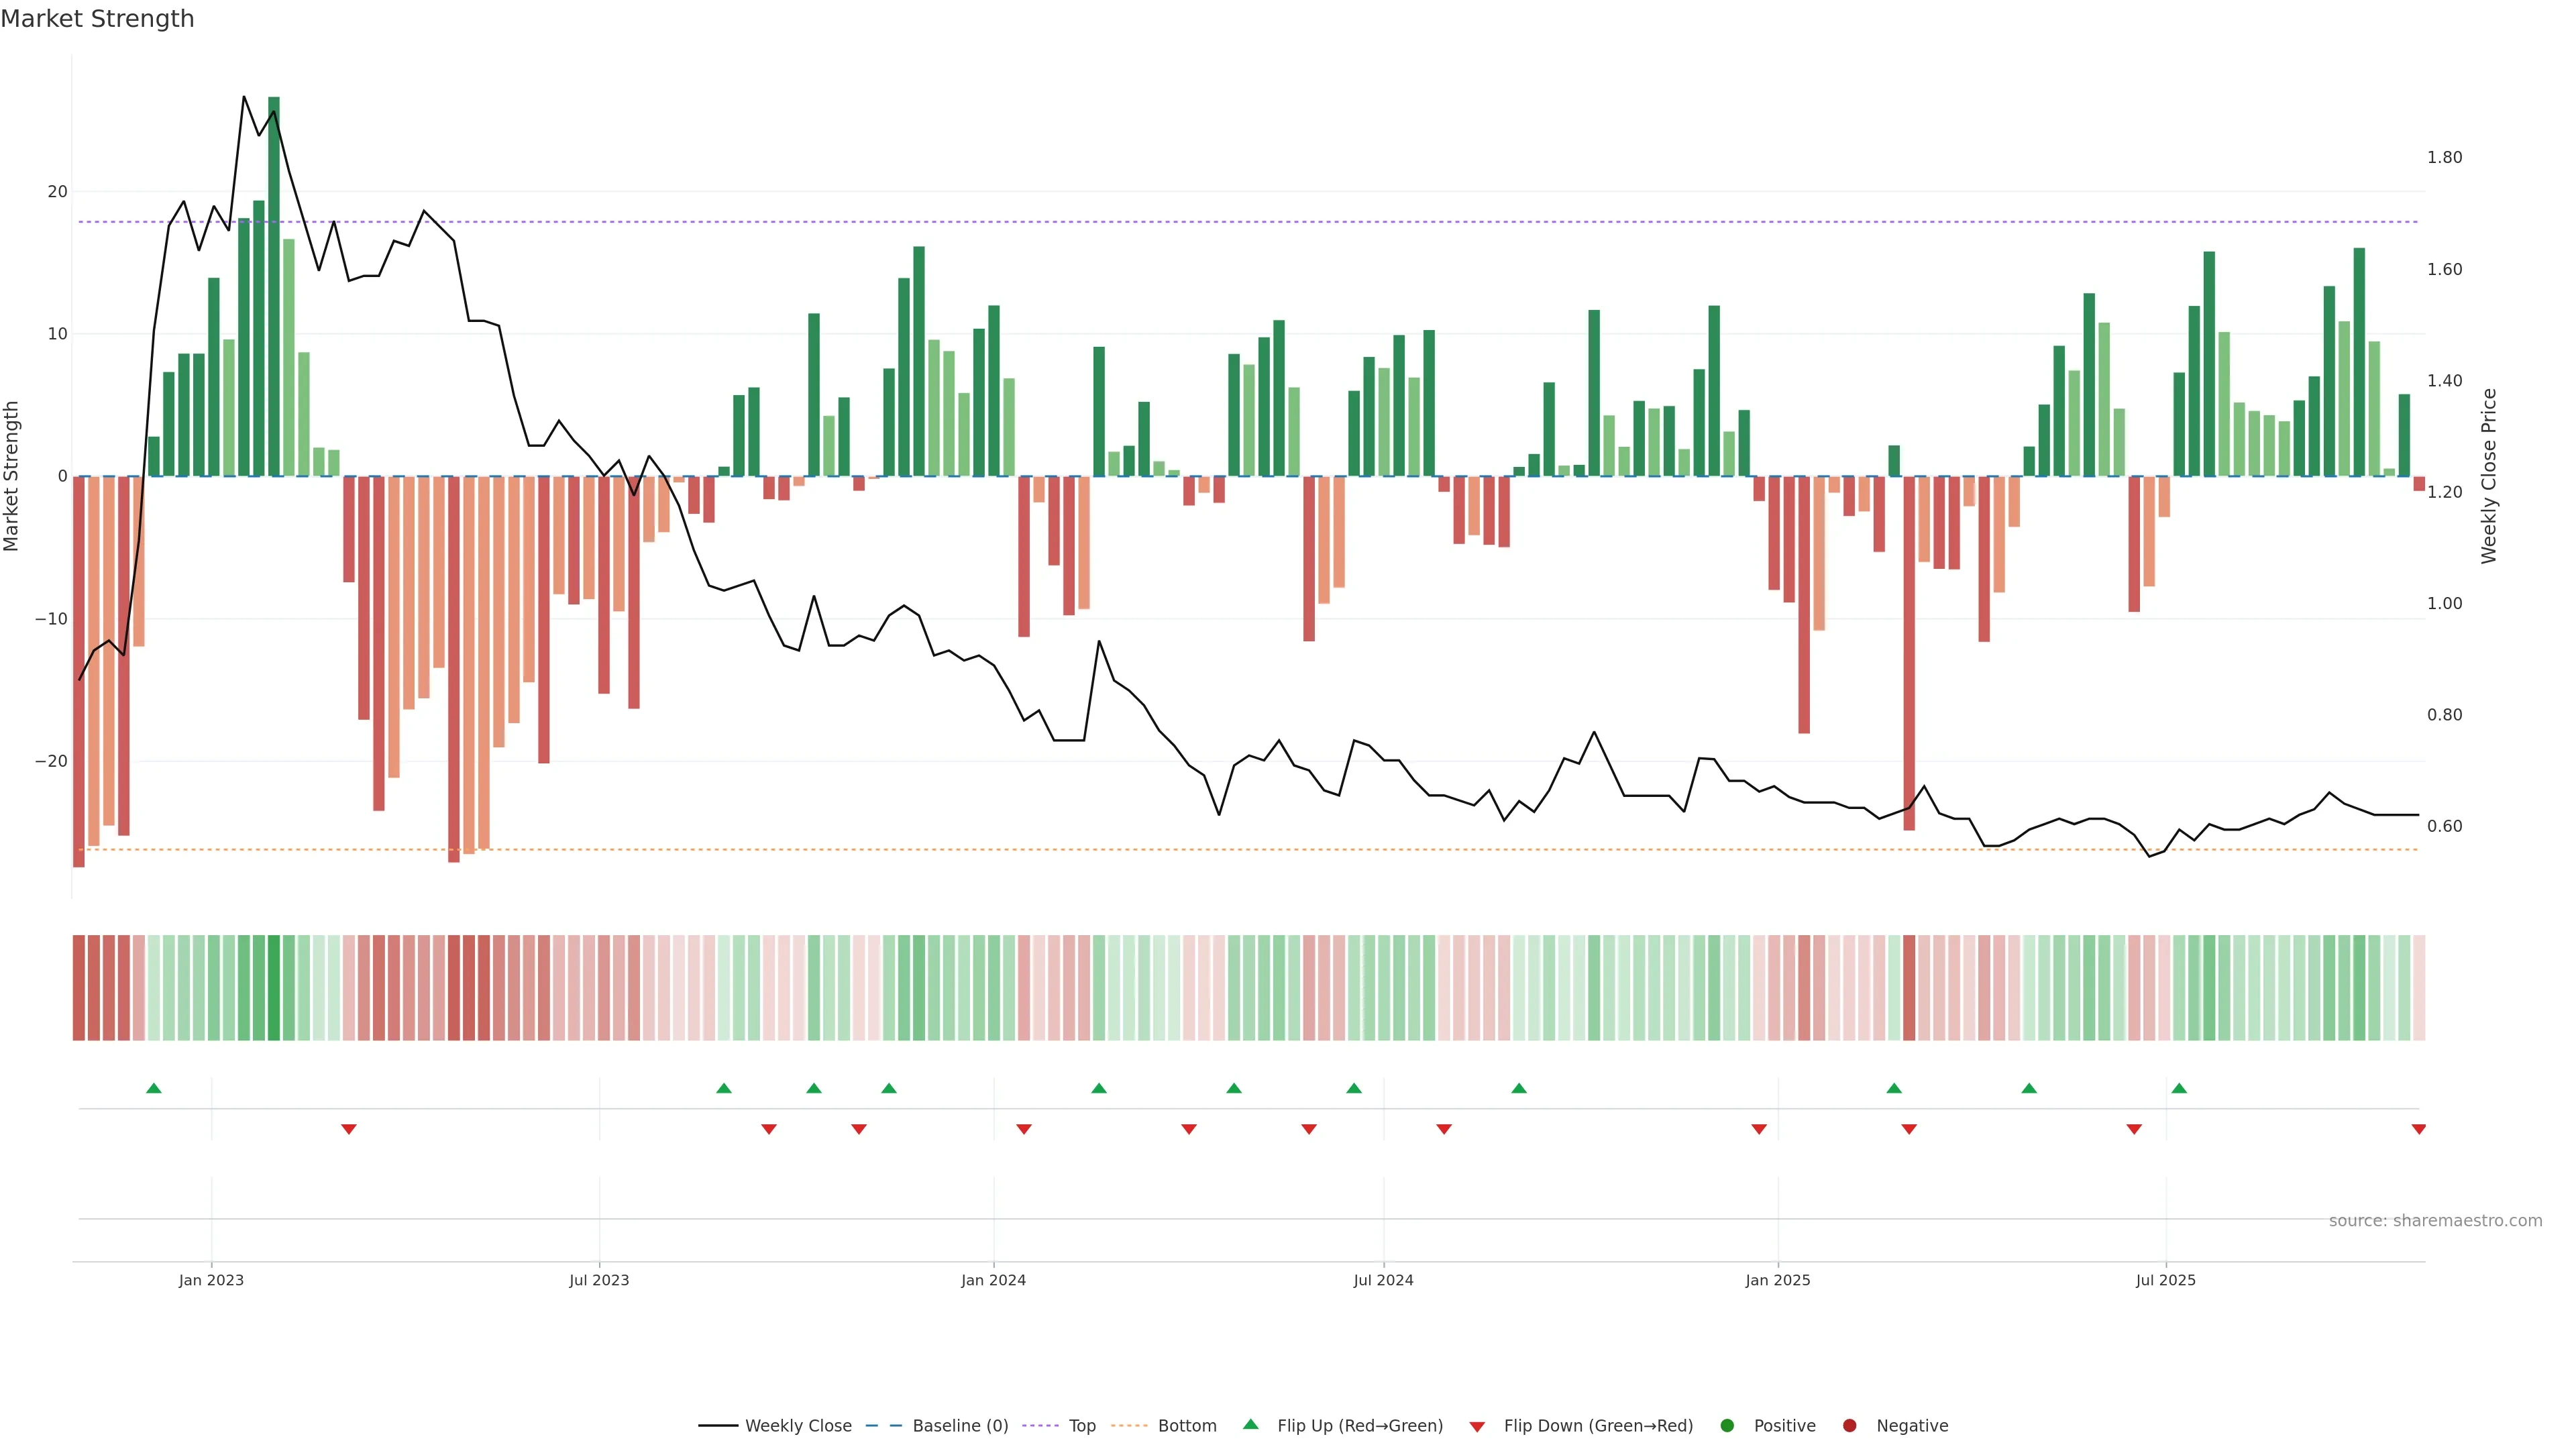This screenshot has height=1449, width=2576.
Task: Click the Weekly Close Price axis title
Action: click(x=2489, y=476)
